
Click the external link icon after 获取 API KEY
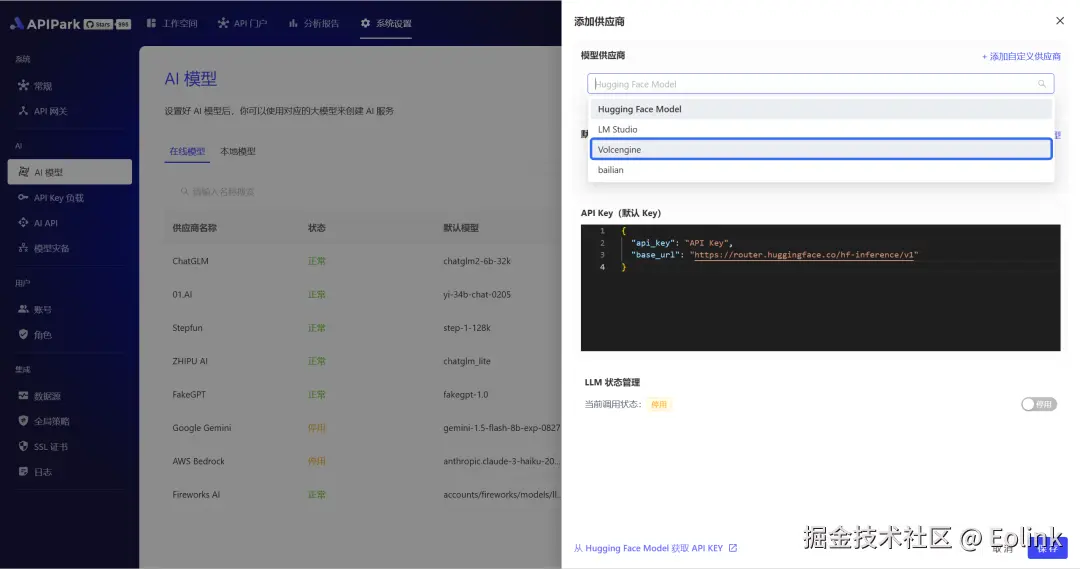733,548
